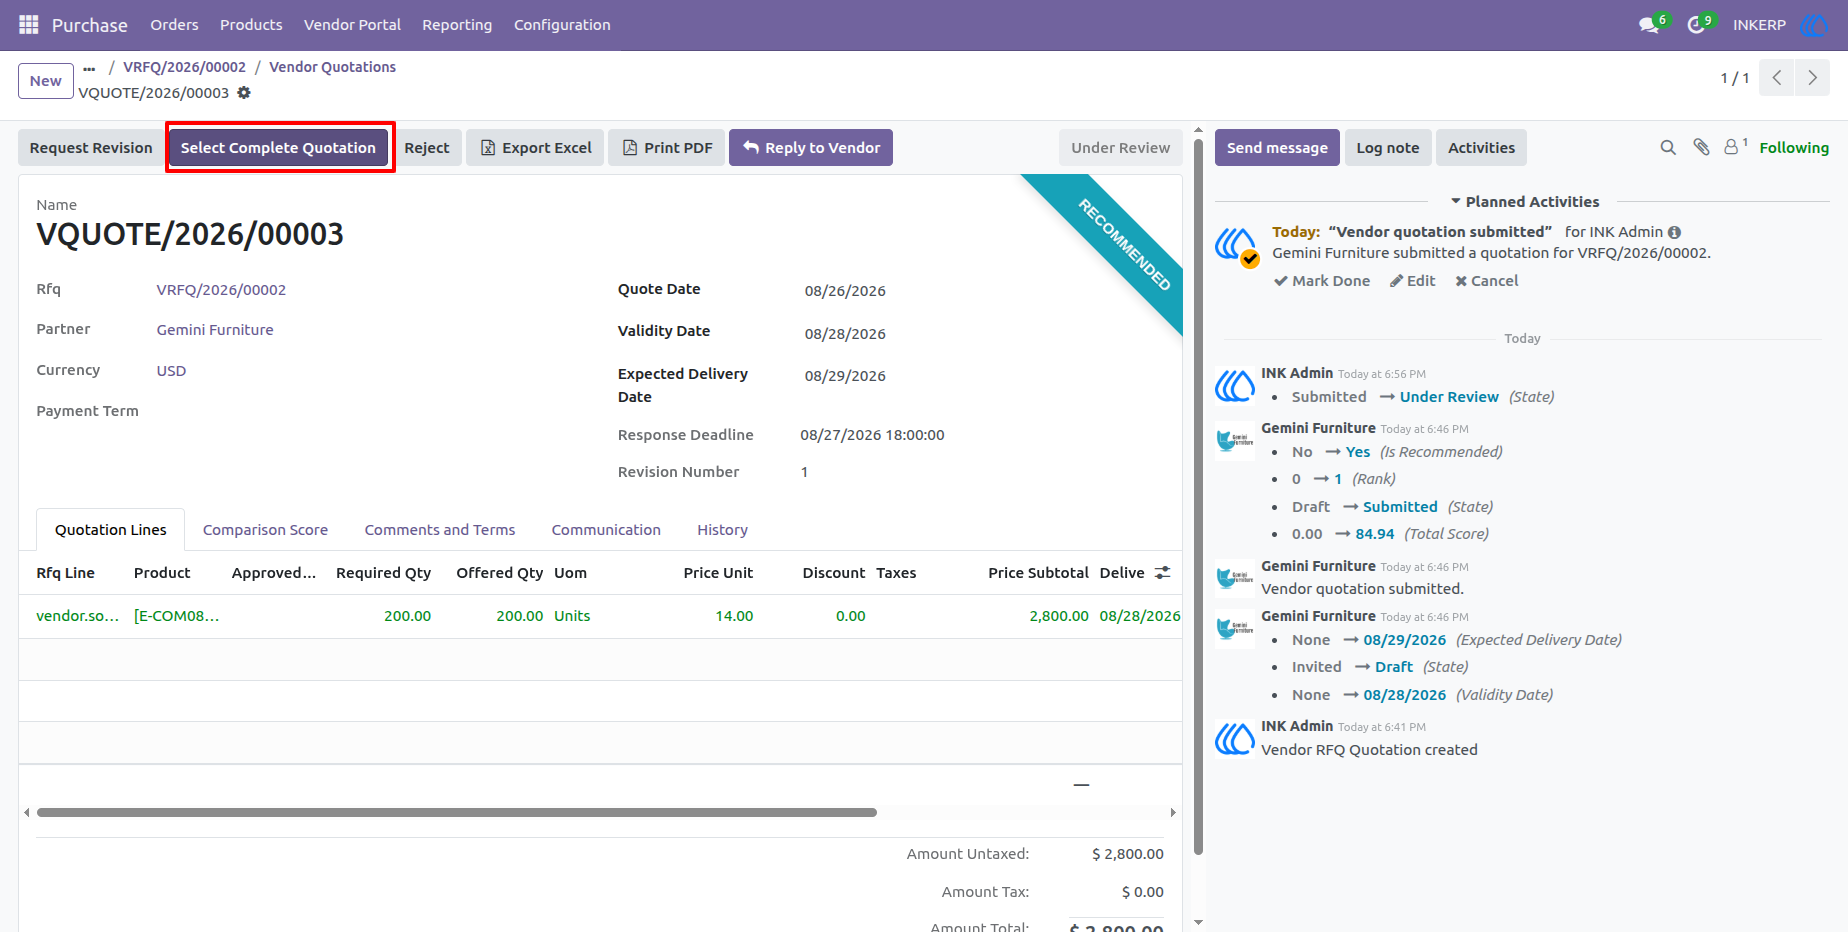Click the Log note button
The height and width of the screenshot is (932, 1848).
click(x=1388, y=148)
